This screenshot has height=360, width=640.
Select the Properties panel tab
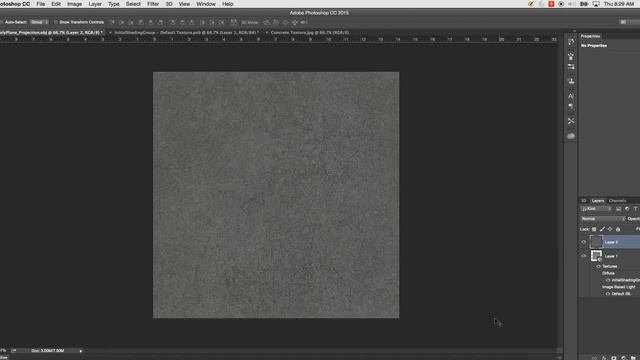point(590,36)
